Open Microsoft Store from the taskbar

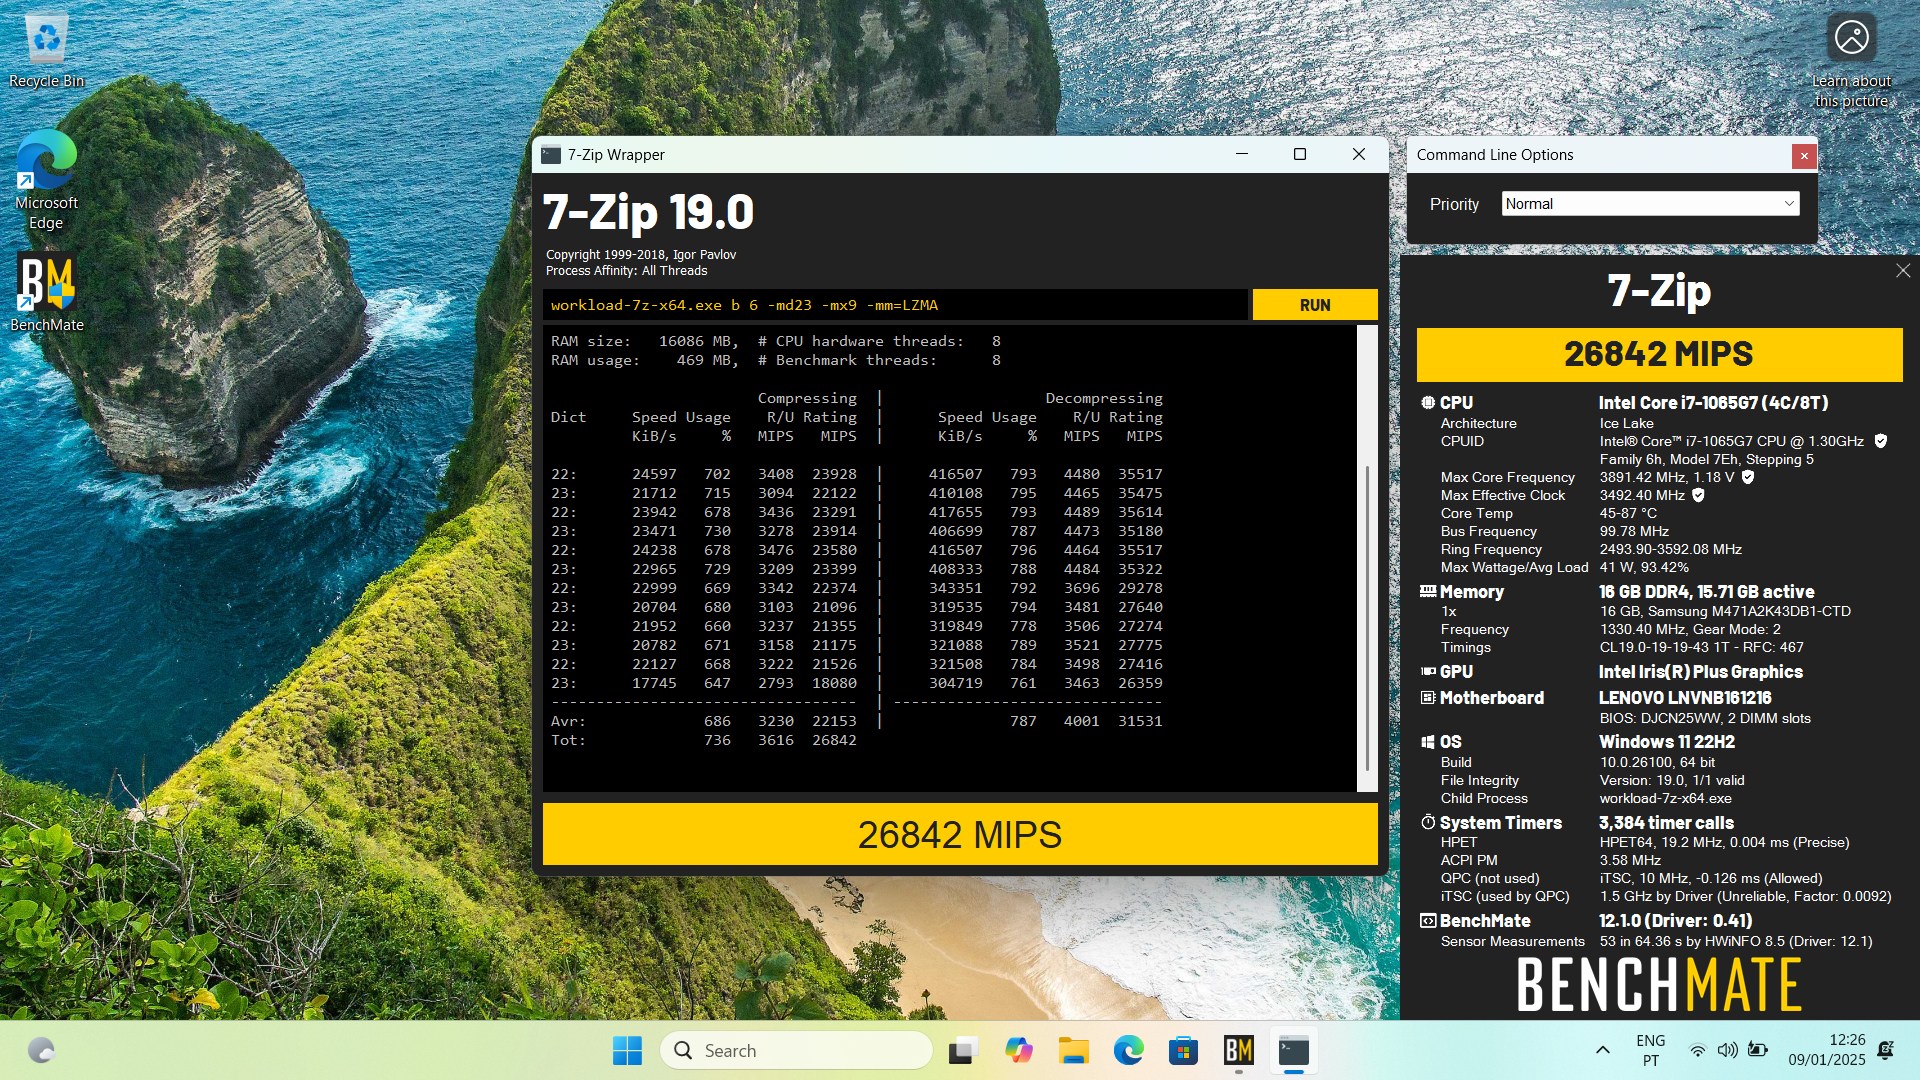(x=1184, y=1050)
